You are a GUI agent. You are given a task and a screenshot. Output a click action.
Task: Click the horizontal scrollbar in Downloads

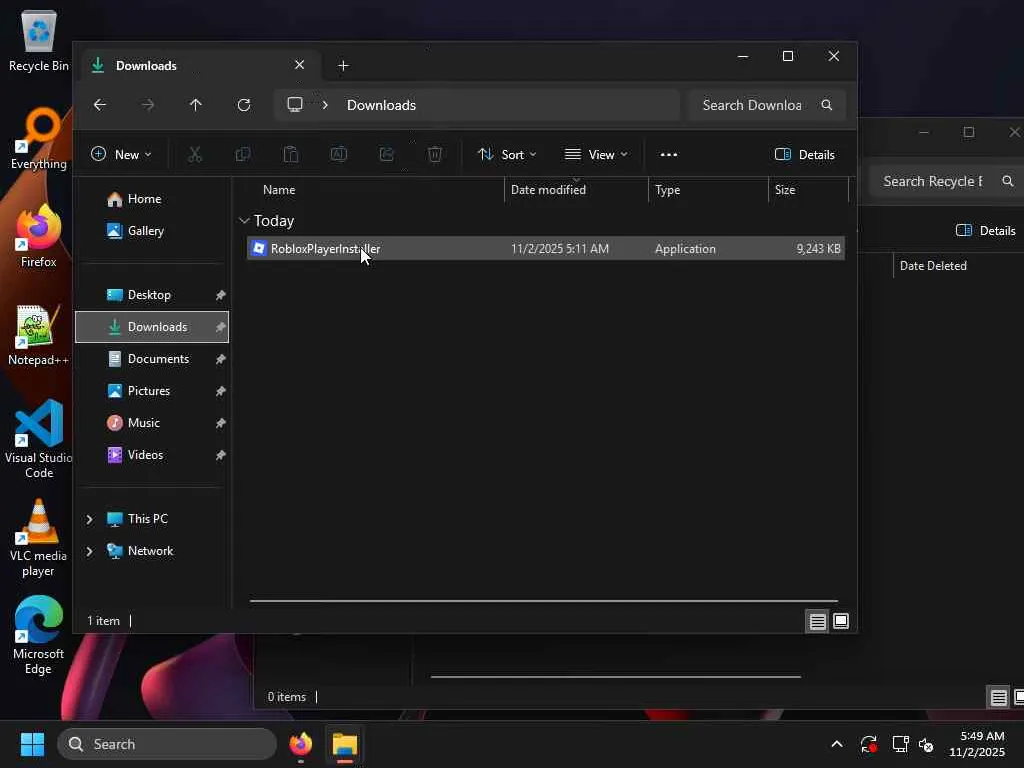(x=543, y=601)
